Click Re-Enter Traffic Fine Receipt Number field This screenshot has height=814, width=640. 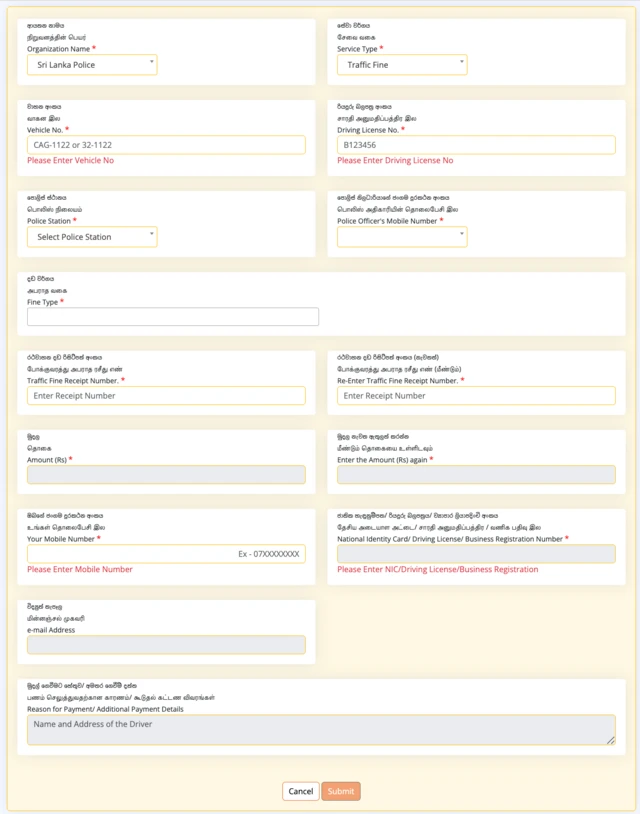[476, 396]
